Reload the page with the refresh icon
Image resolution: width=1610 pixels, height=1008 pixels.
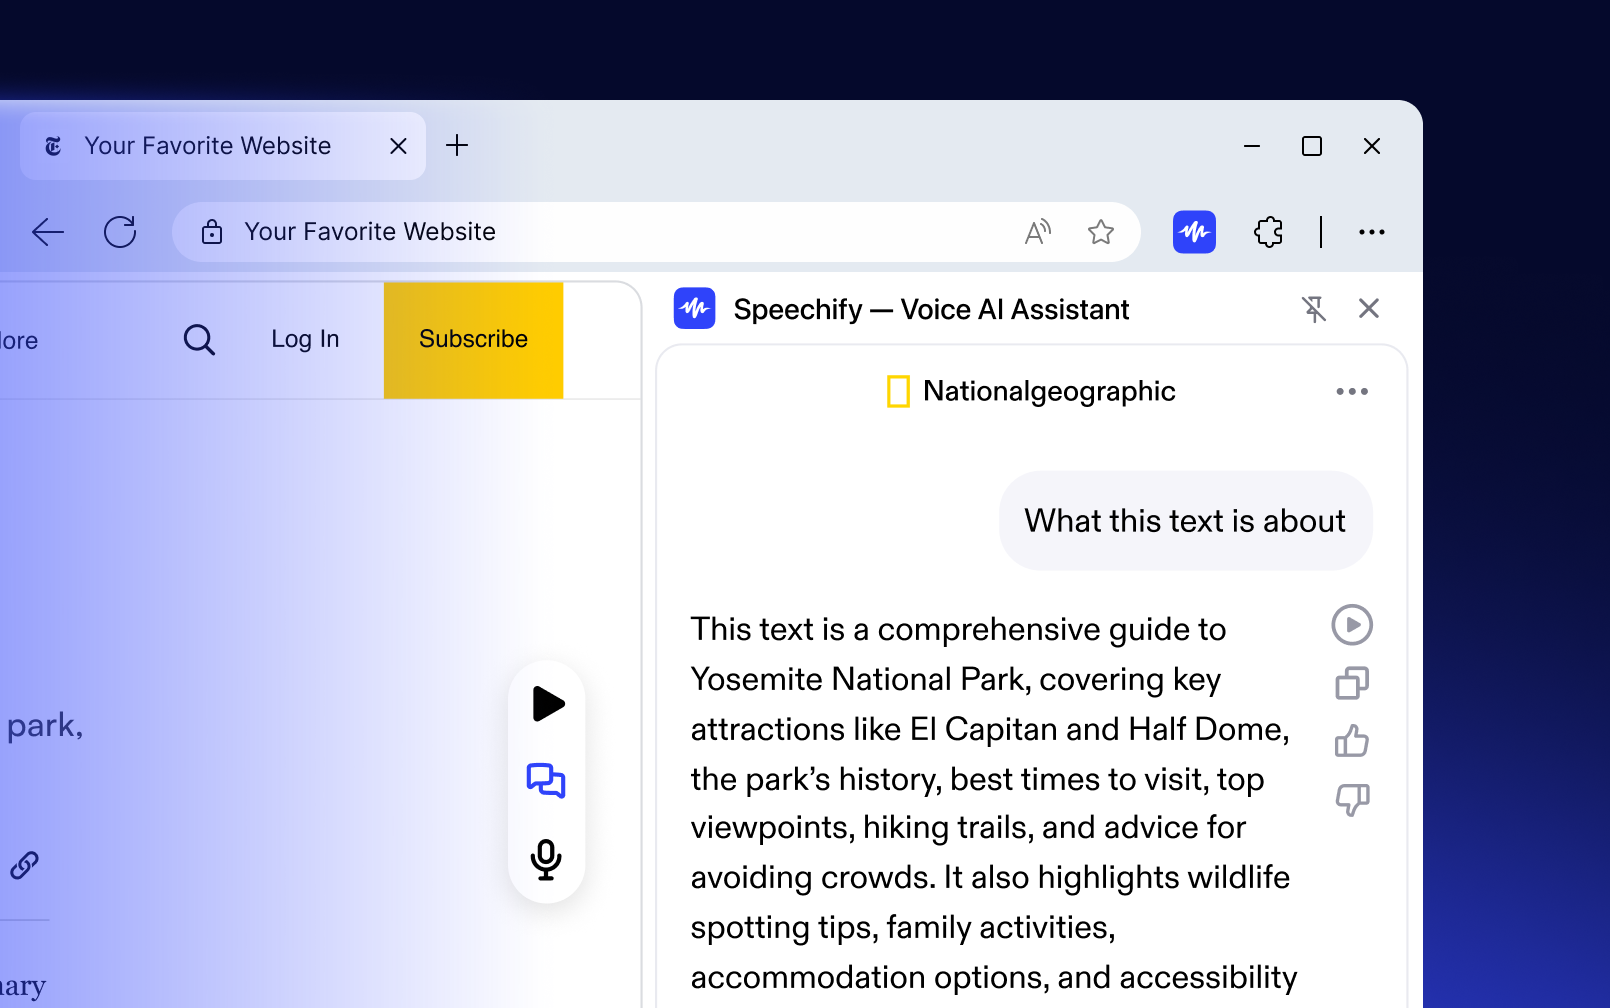pyautogui.click(x=120, y=232)
